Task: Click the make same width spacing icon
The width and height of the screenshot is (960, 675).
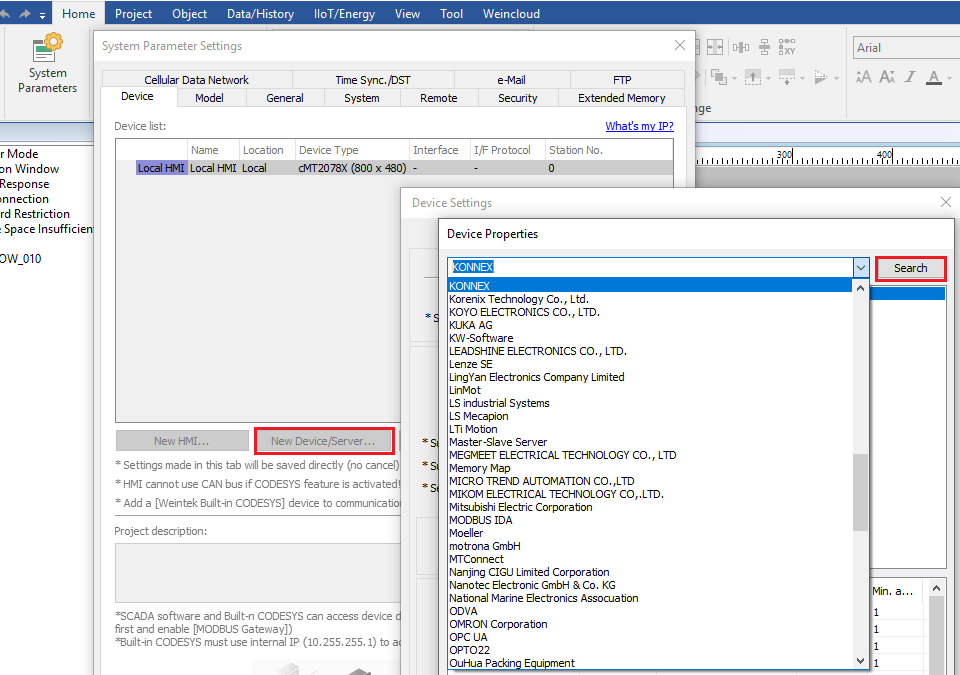Action: (x=714, y=47)
